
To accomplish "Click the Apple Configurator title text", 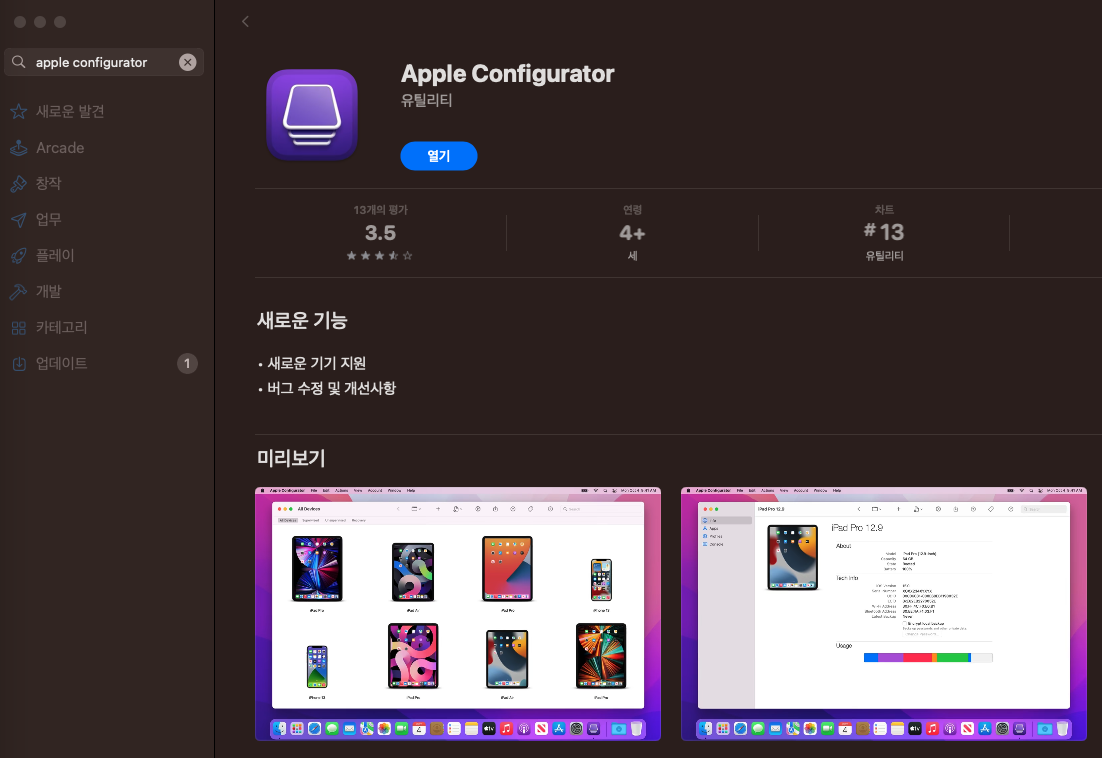I will pyautogui.click(x=507, y=74).
